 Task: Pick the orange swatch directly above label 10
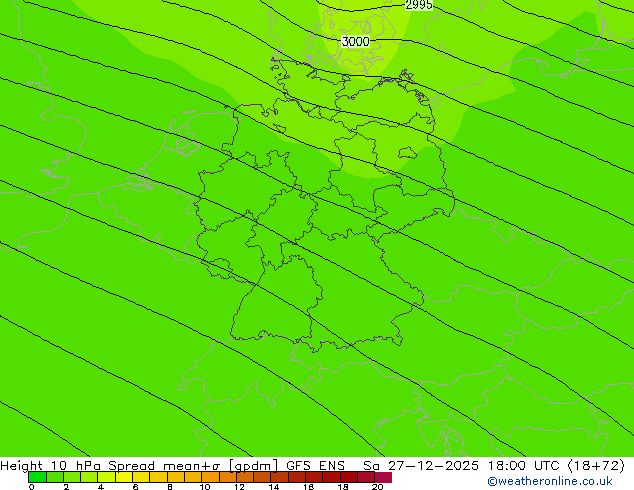pyautogui.click(x=210, y=477)
